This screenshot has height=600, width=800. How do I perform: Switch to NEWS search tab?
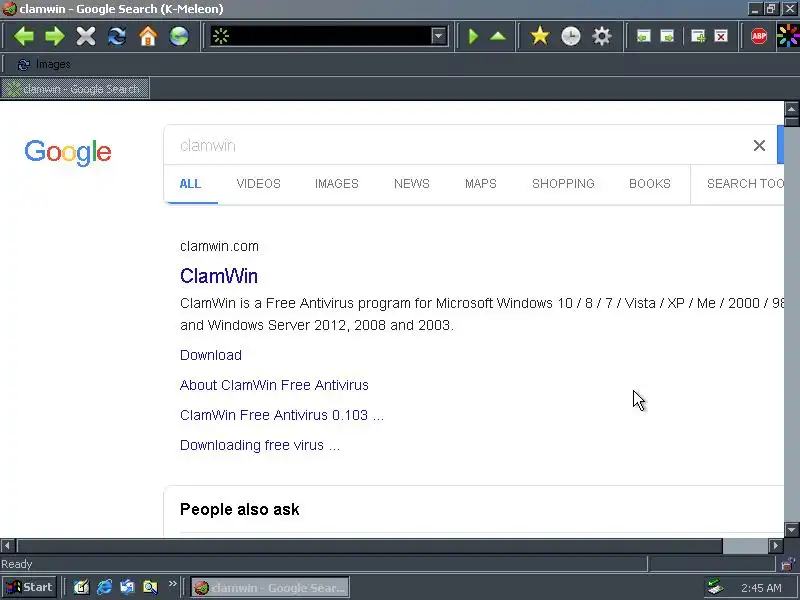pos(412,184)
